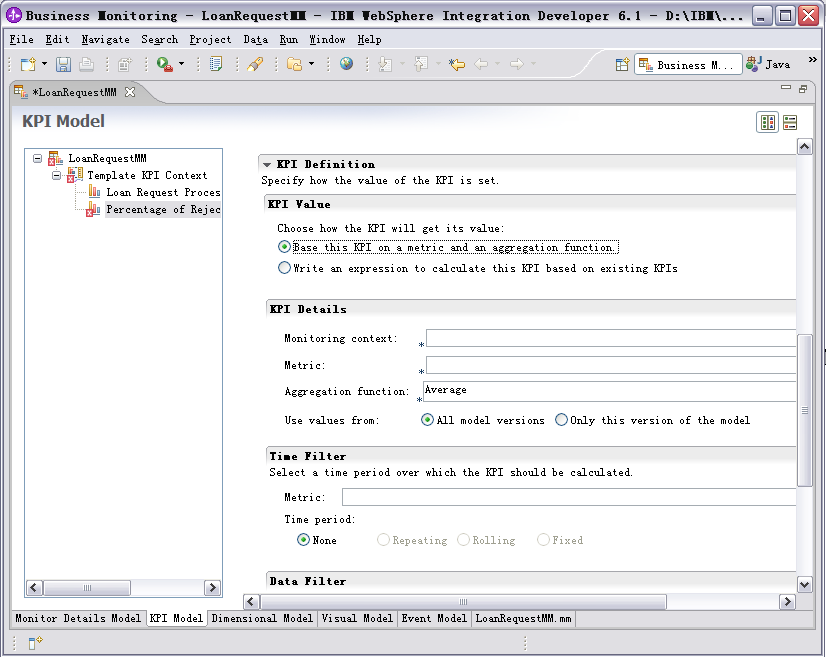826x657 pixels.
Task: Open the Project menu
Action: 210,40
